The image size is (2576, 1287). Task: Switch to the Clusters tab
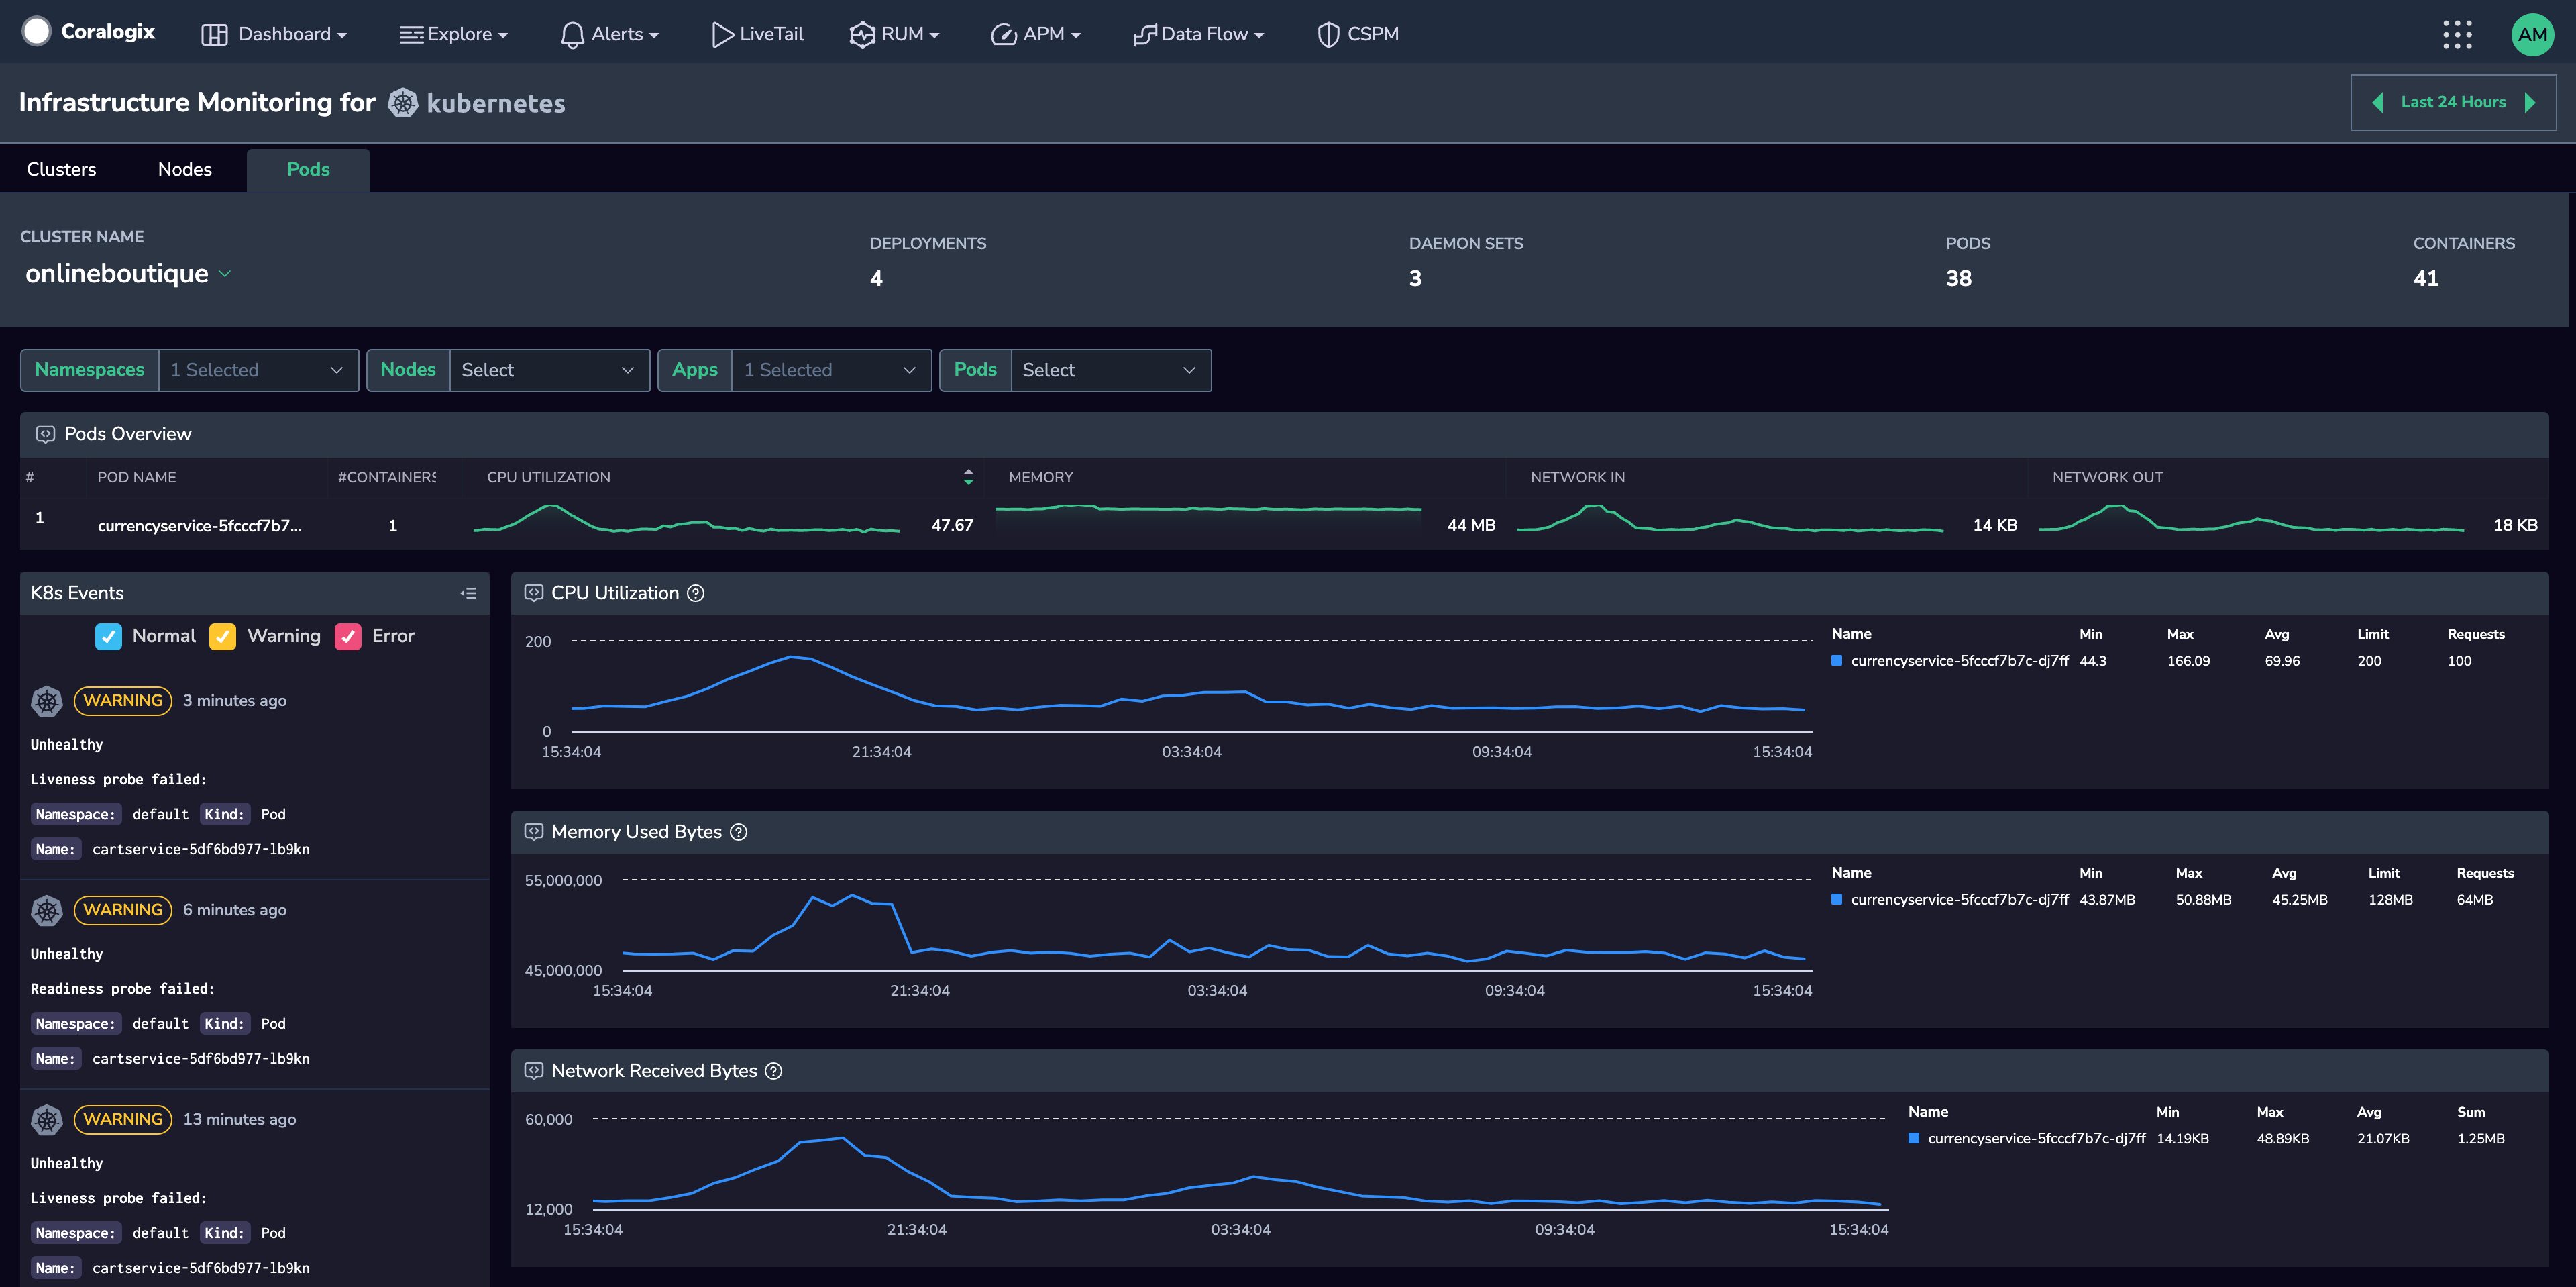click(61, 170)
